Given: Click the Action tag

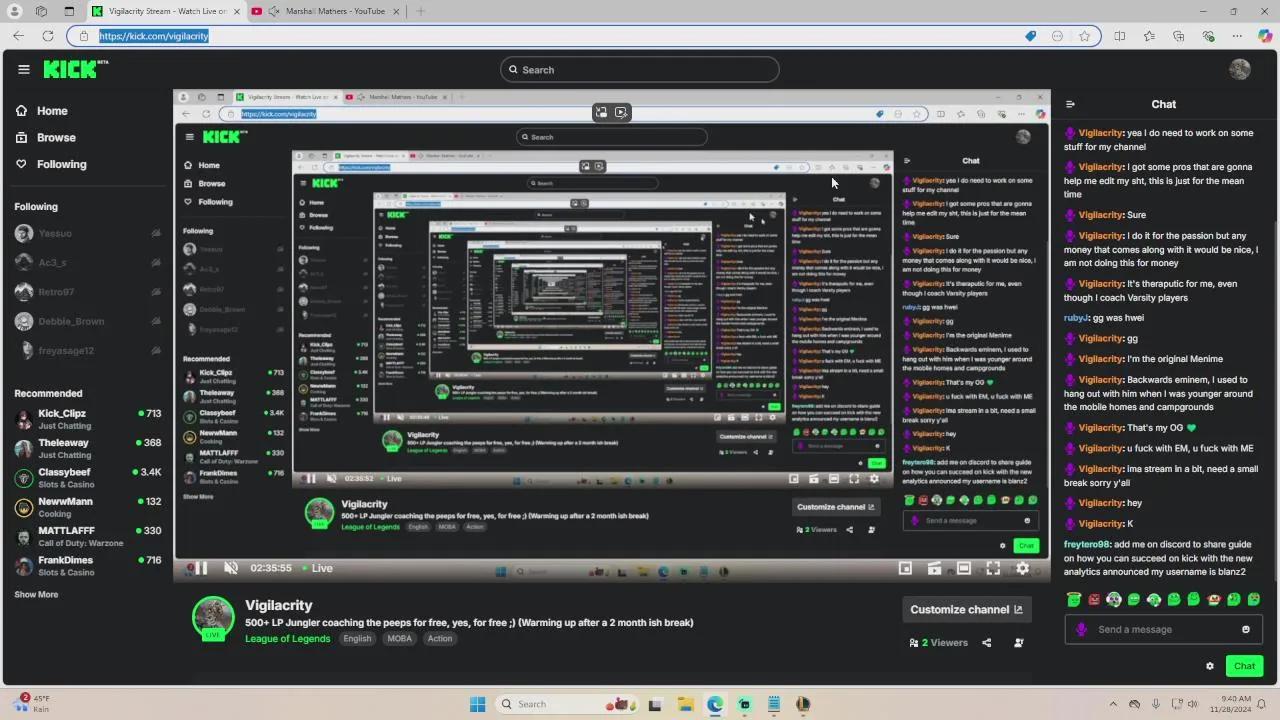Looking at the screenshot, I should (440, 639).
